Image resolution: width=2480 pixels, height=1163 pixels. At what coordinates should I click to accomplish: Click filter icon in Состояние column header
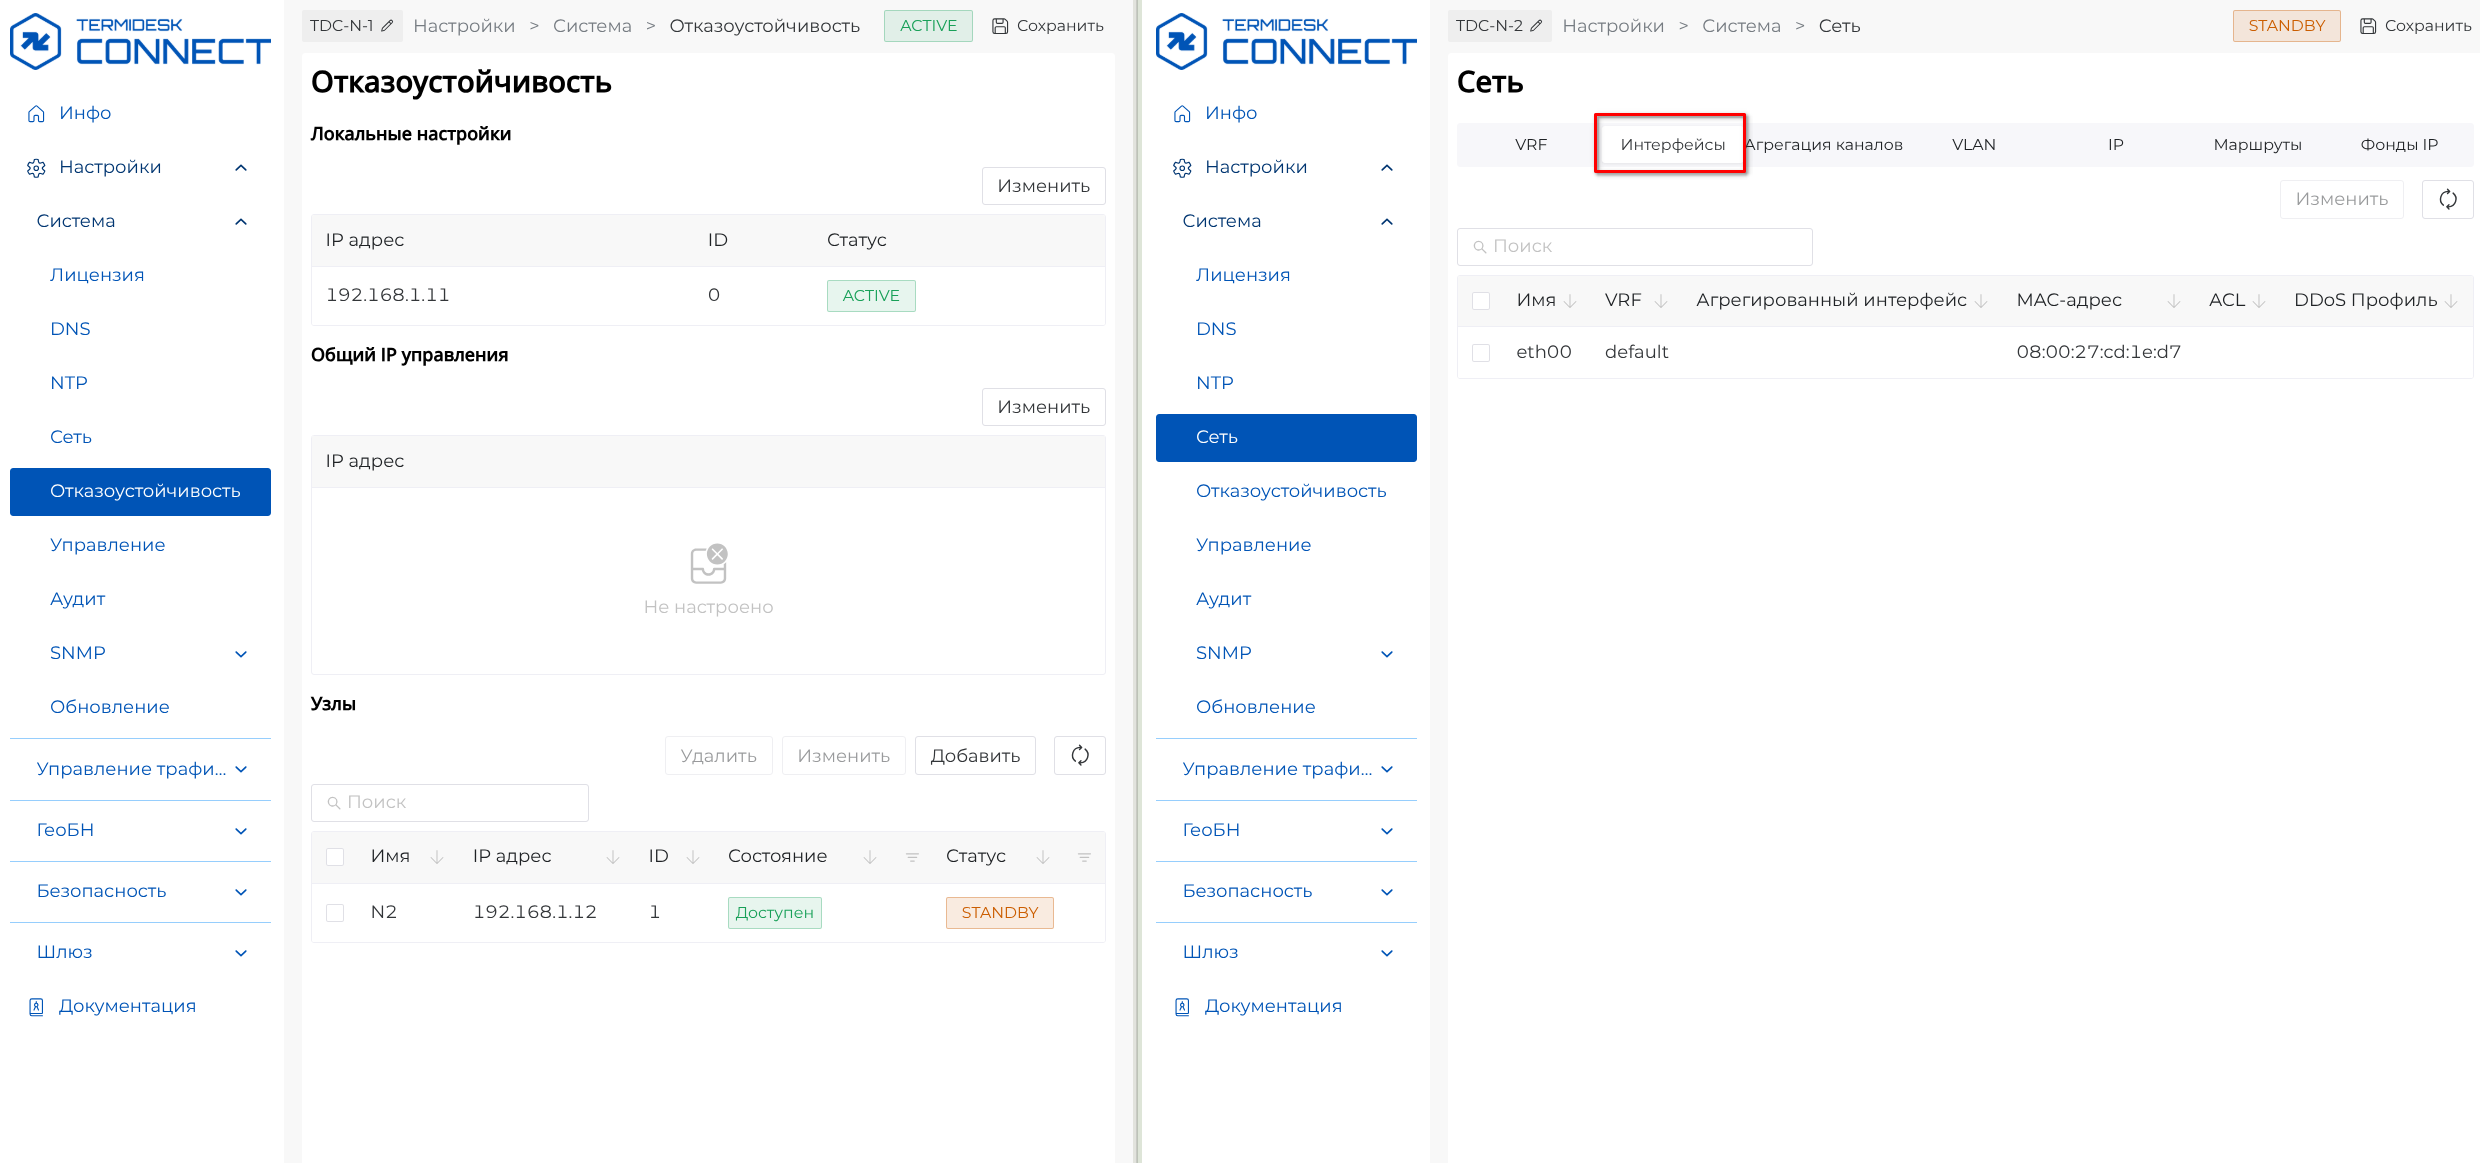point(911,857)
